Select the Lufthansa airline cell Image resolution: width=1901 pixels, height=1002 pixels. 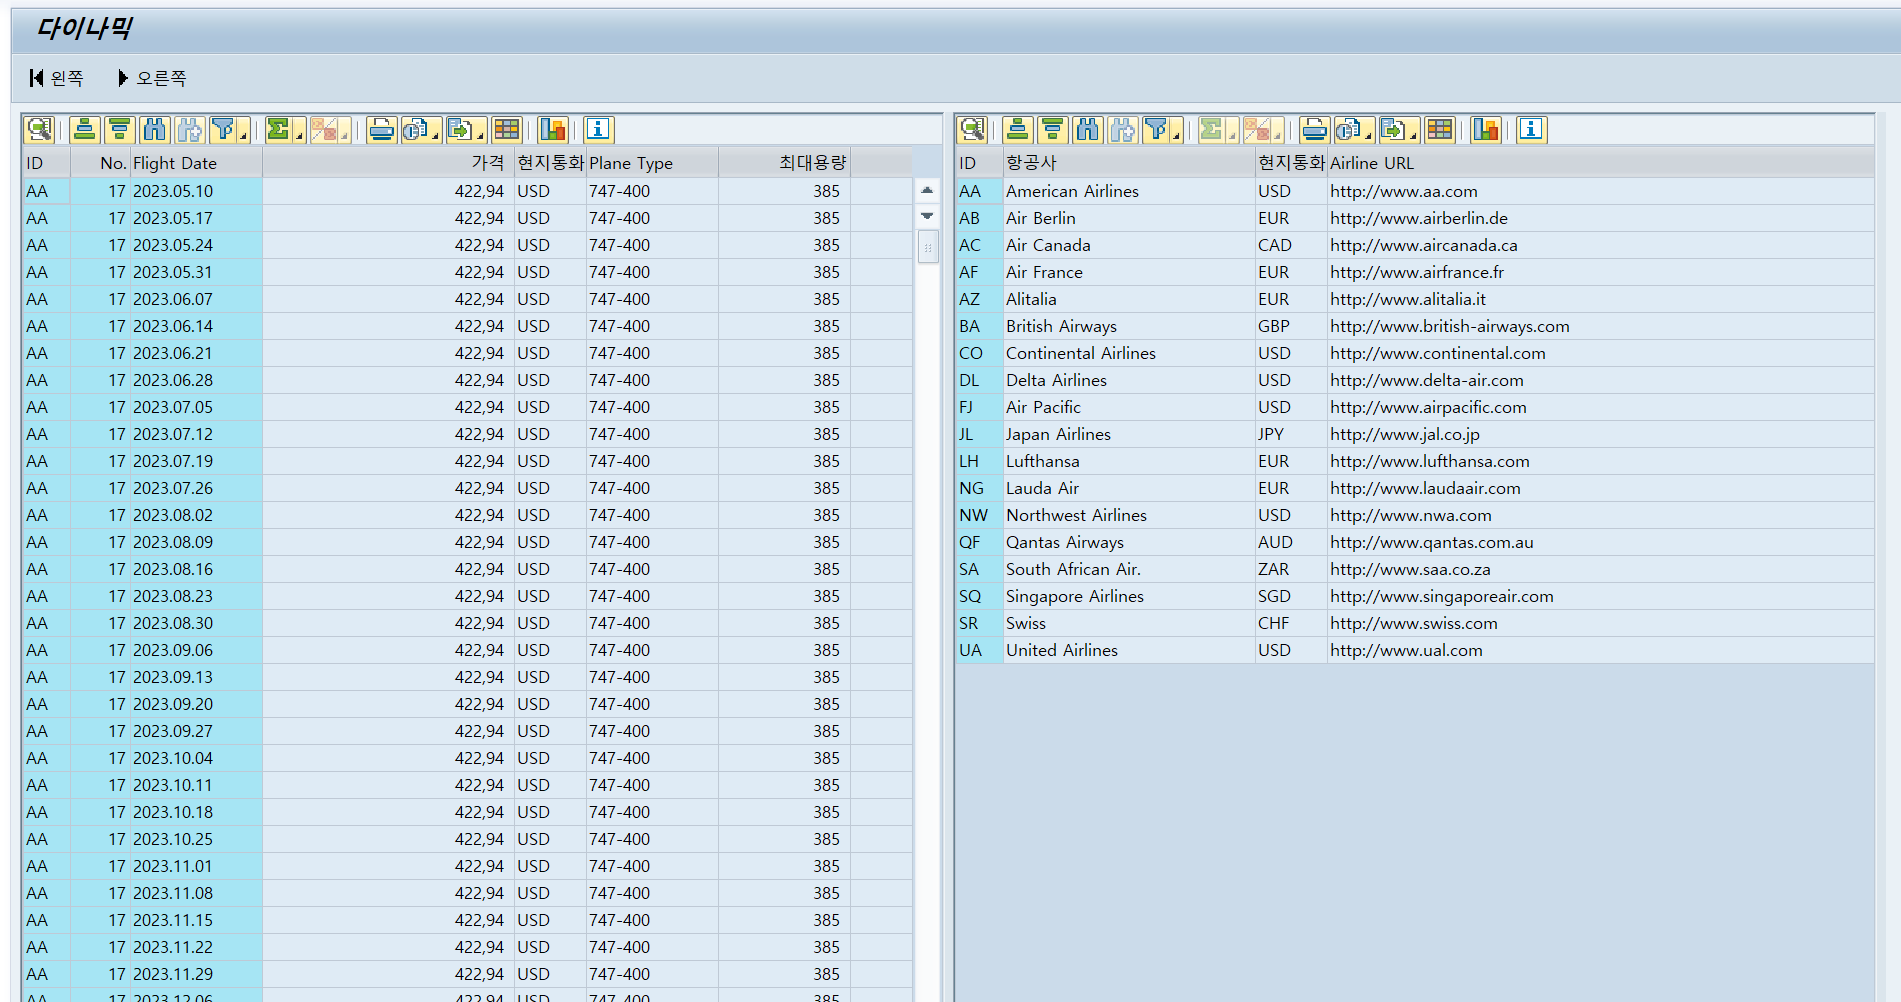1129,461
